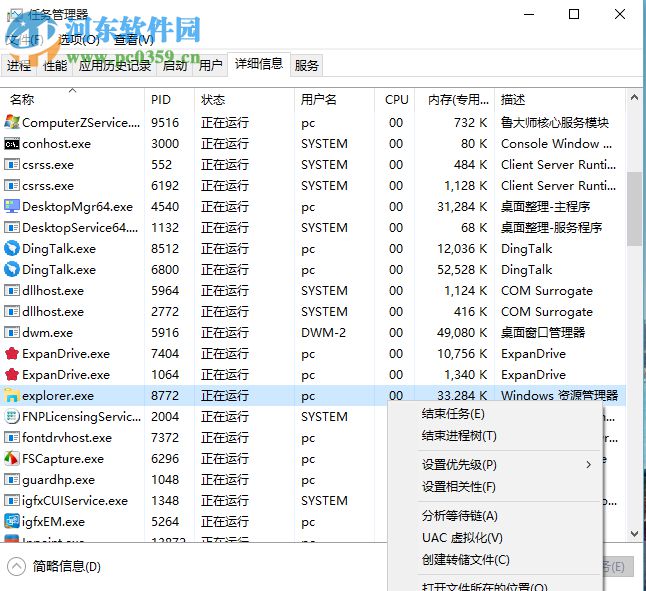Sort by 名称 column header
Image resolution: width=646 pixels, height=591 pixels.
click(72, 100)
